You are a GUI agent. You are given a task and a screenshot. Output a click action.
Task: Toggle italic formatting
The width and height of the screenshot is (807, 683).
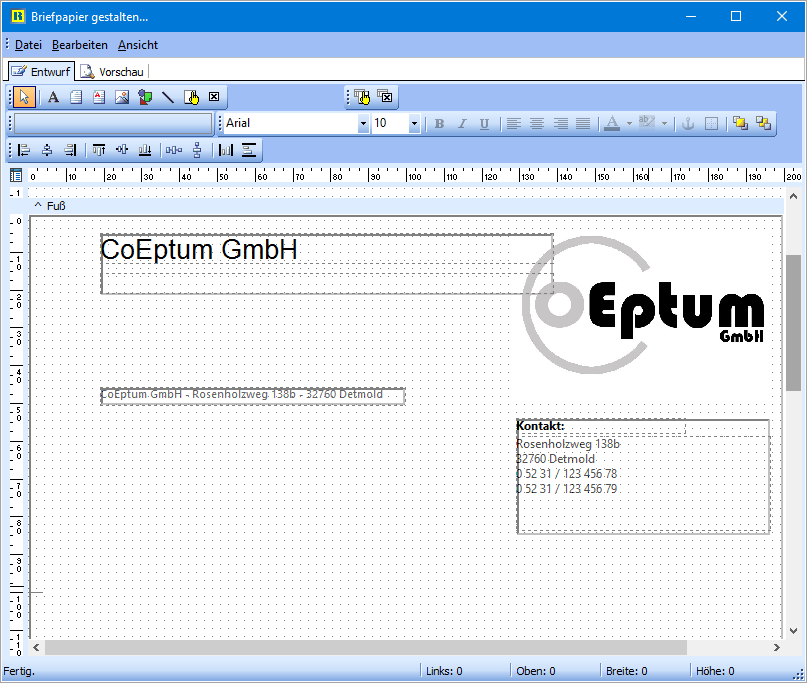(462, 124)
